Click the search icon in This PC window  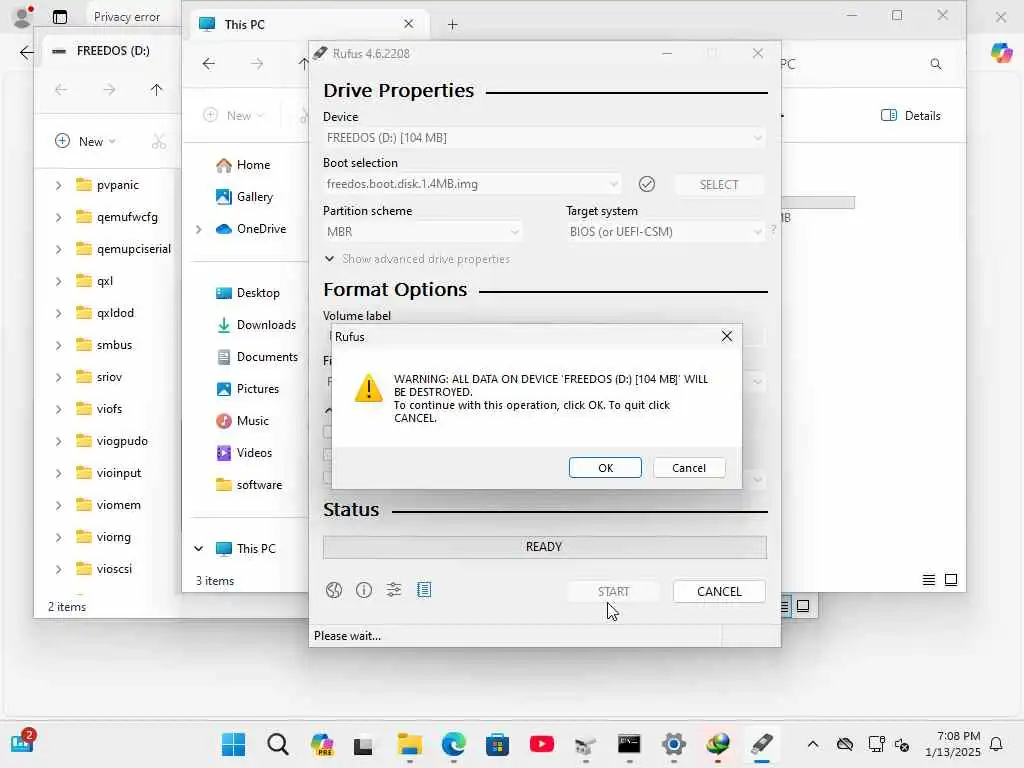coord(936,64)
